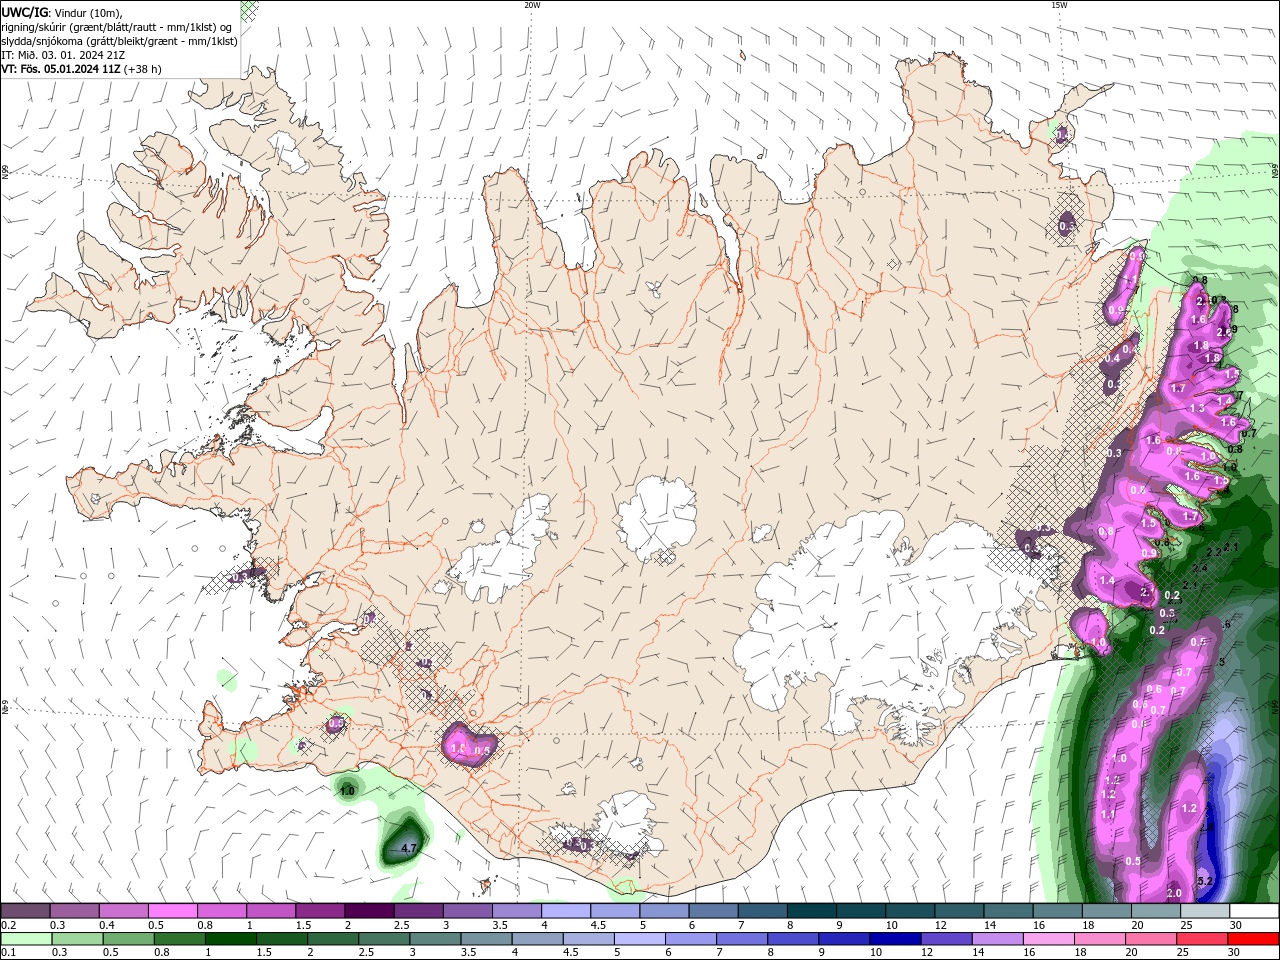
Task: Click the '(+38 h)' forecast offset text
Action: pyautogui.click(x=143, y=69)
